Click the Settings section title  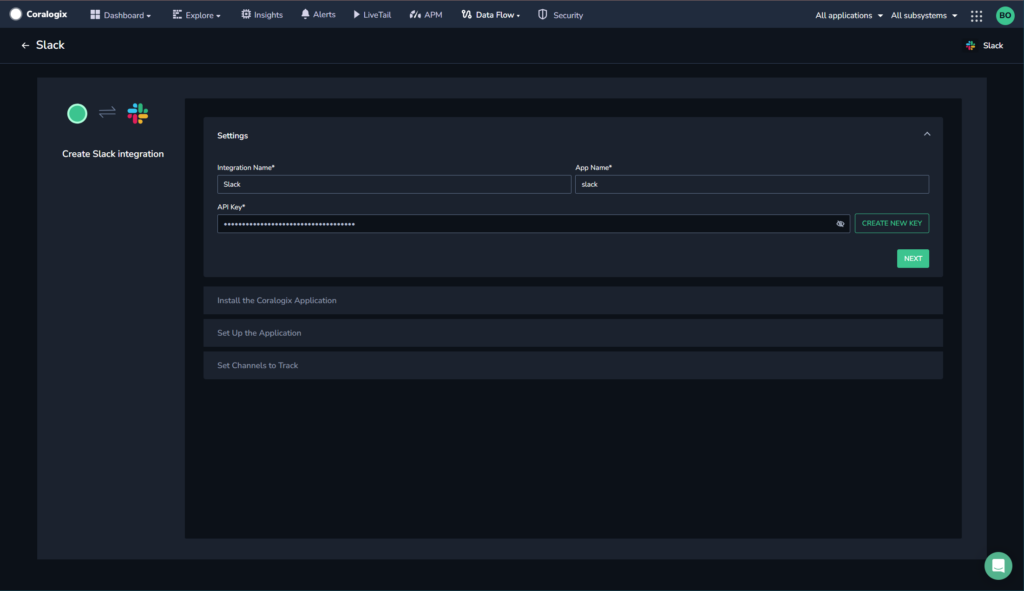tap(232, 136)
